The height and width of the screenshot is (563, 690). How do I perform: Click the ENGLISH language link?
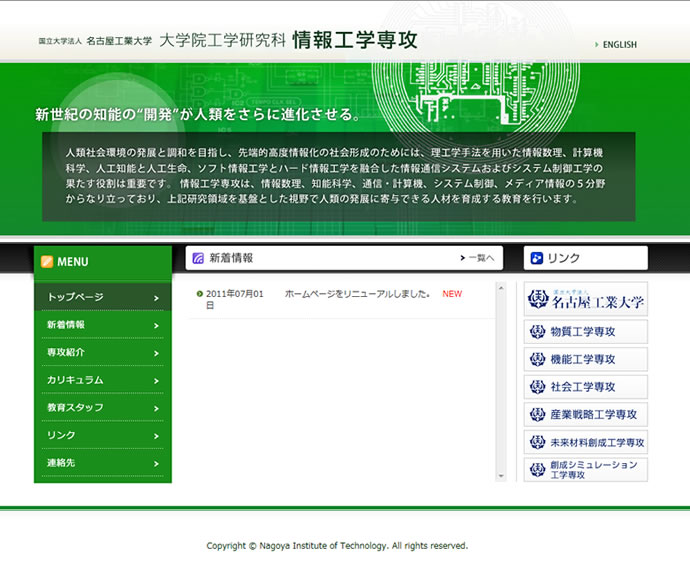click(620, 44)
